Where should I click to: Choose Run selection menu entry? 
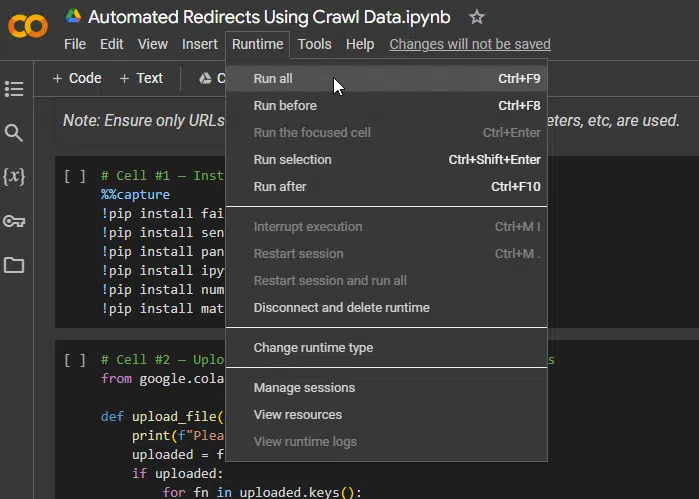click(x=292, y=159)
